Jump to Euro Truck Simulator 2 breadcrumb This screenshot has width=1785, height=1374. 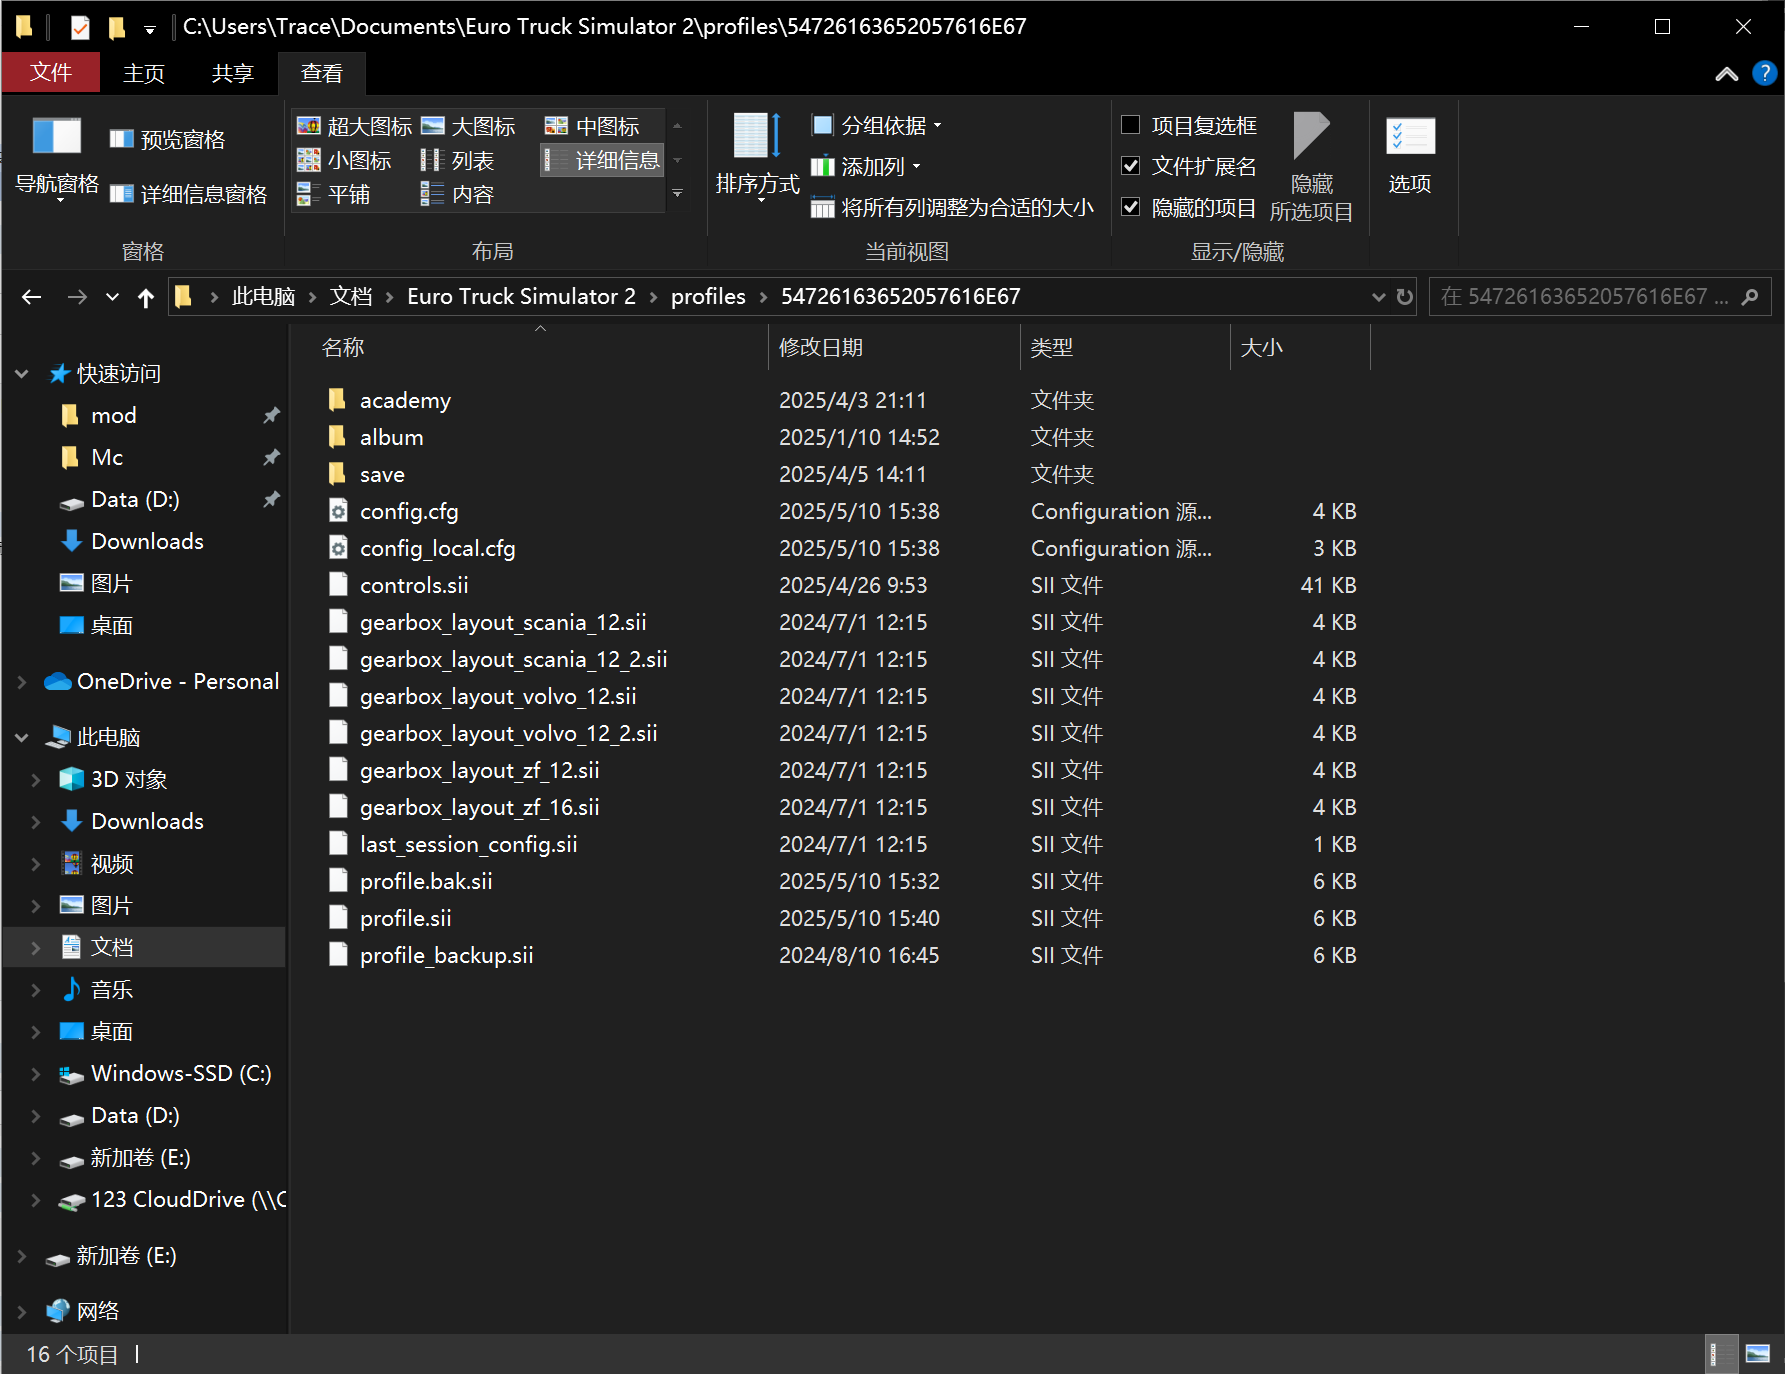coord(521,297)
